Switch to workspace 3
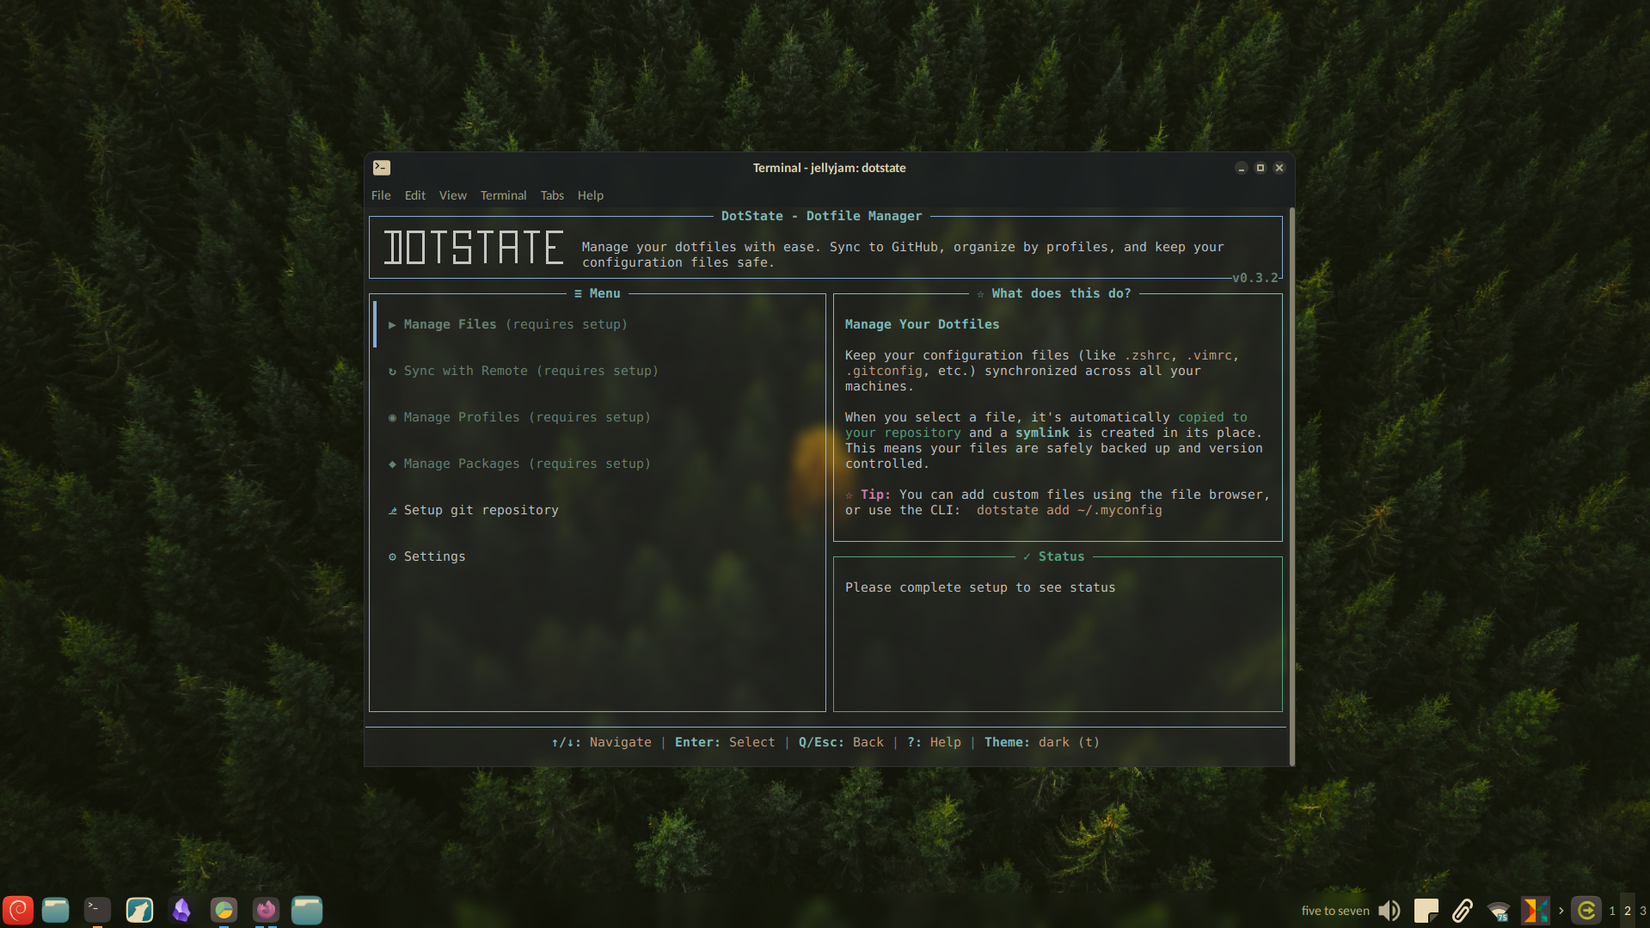Viewport: 1650px width, 928px height. point(1642,910)
